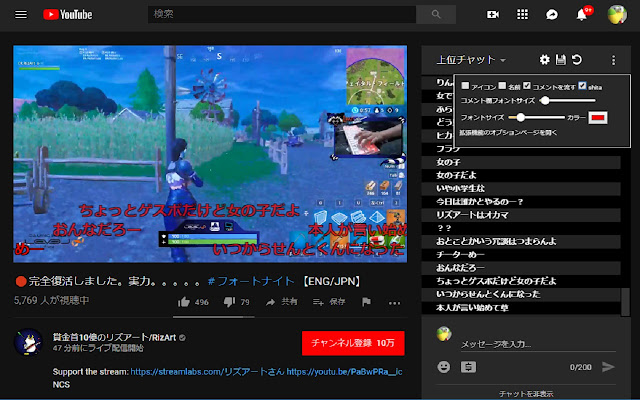Click the Fortnite live video player
This screenshot has width=640, height=400.
[x=210, y=154]
